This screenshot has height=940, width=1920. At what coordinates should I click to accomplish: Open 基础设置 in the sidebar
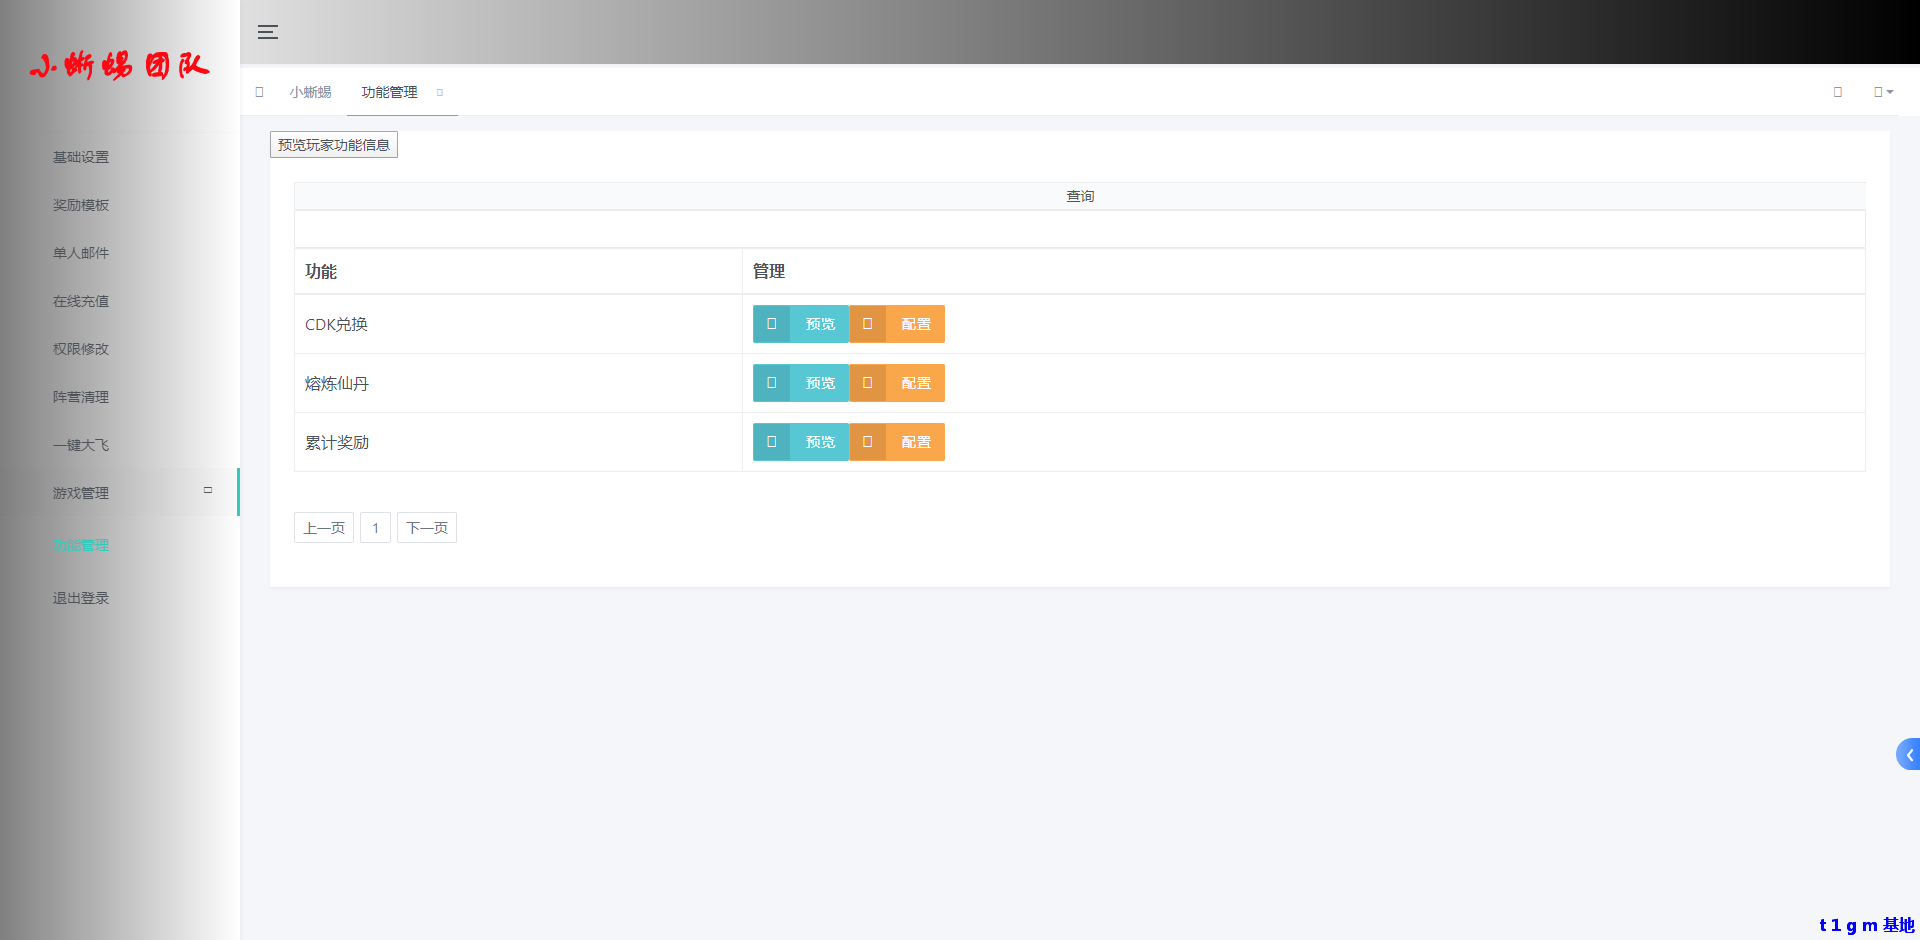pos(81,157)
